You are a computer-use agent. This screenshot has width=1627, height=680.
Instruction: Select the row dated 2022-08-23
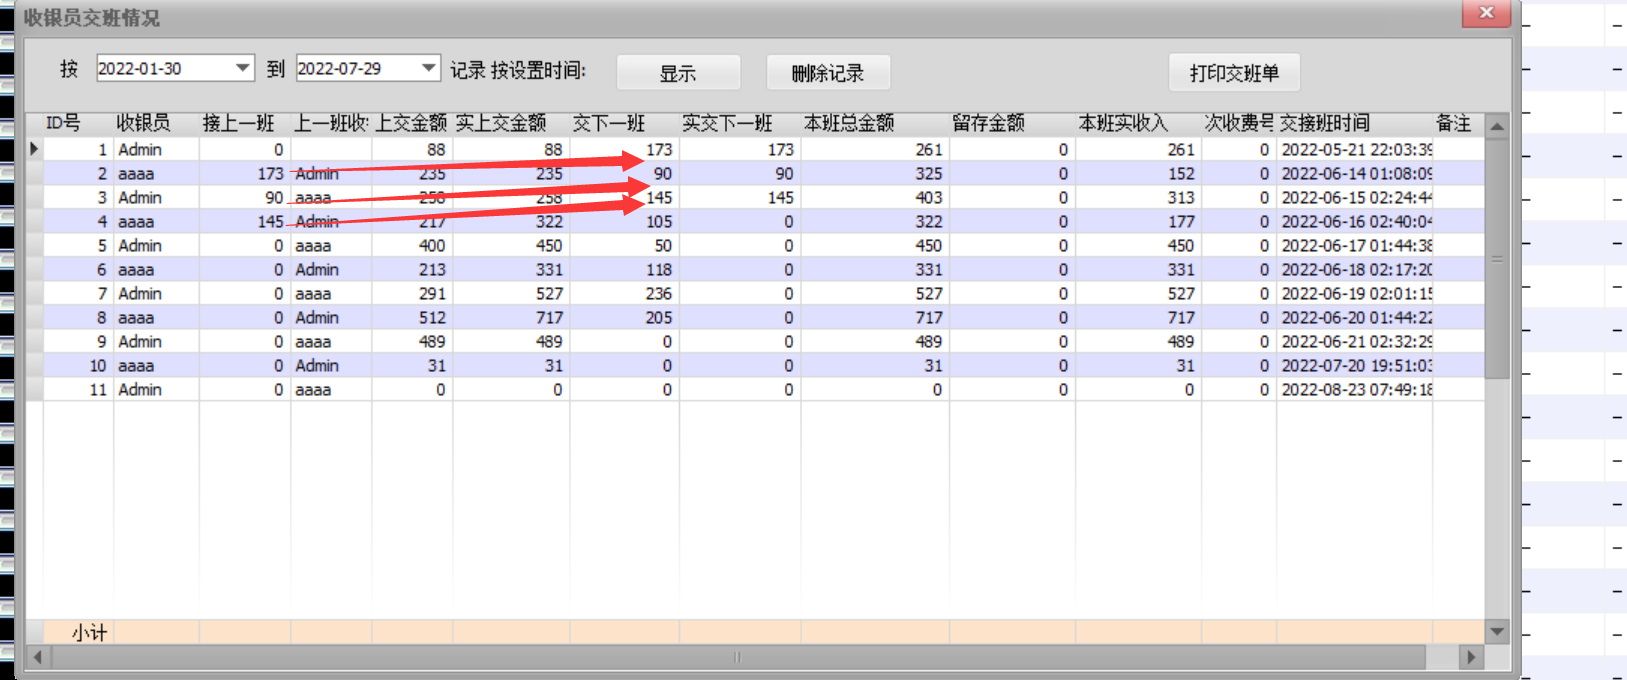(1356, 389)
